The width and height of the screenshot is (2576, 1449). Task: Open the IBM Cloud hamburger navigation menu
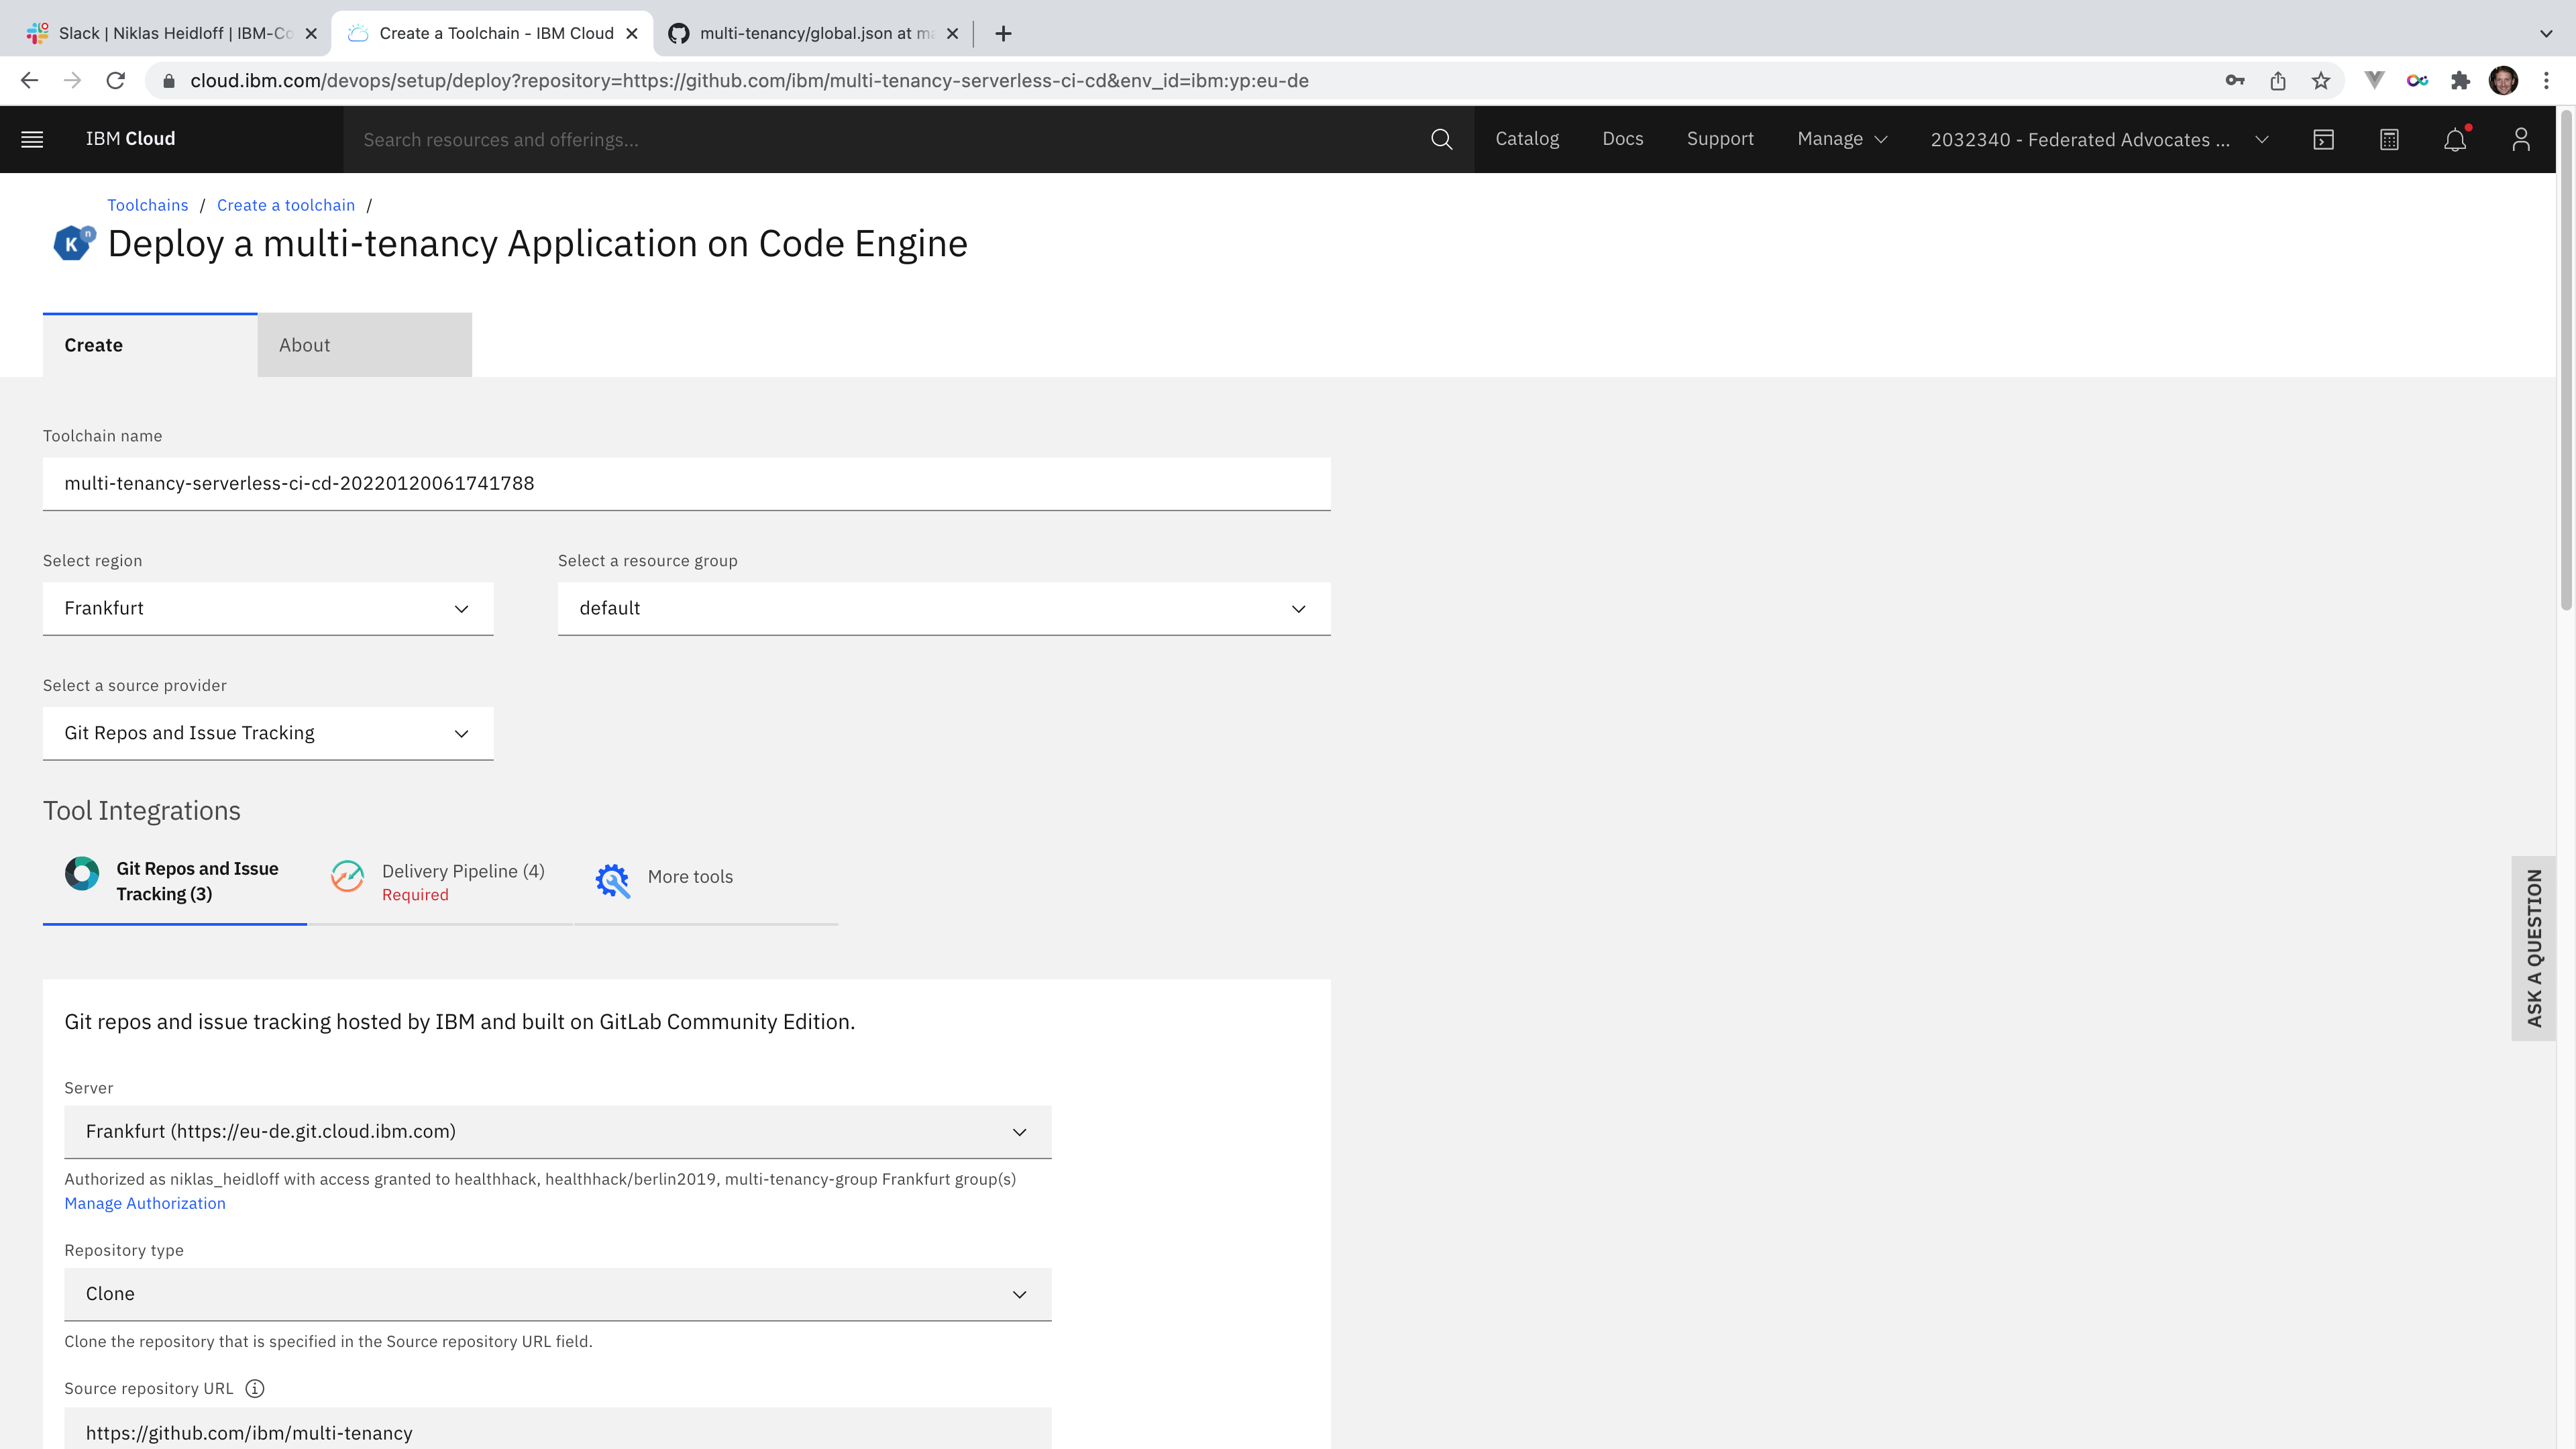32,139
